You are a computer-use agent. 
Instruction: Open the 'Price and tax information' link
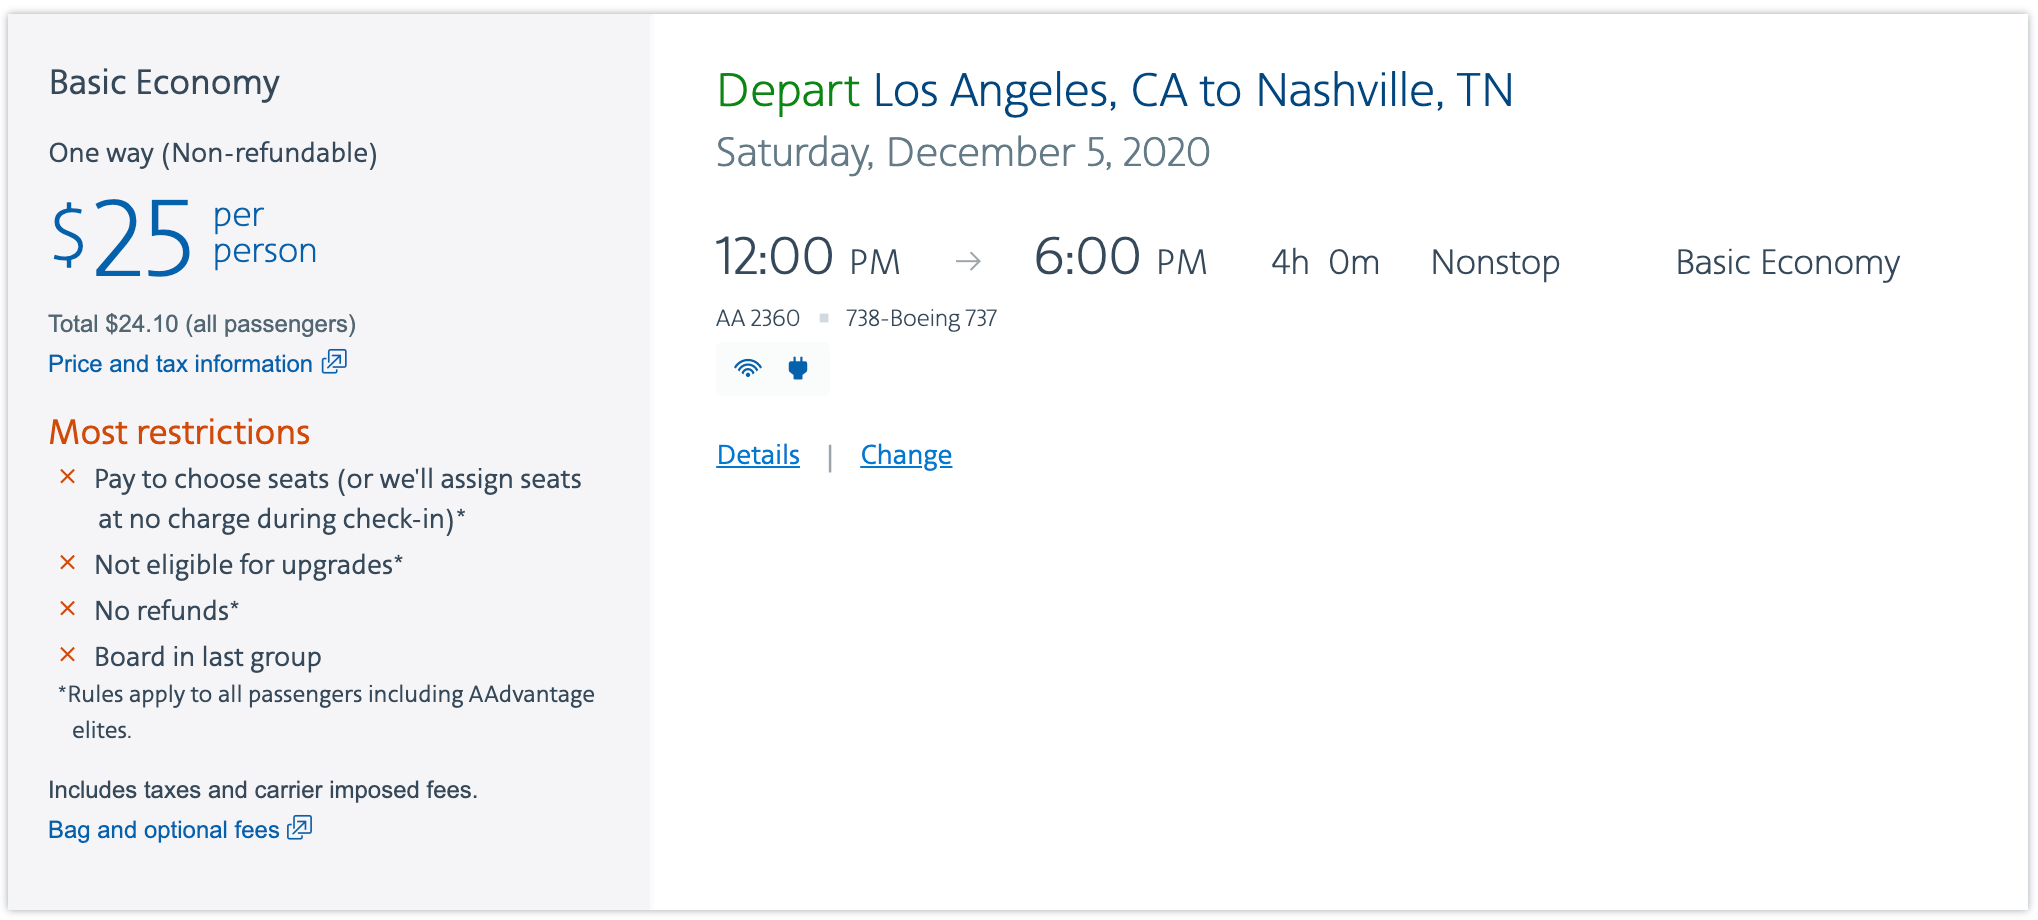coord(180,364)
